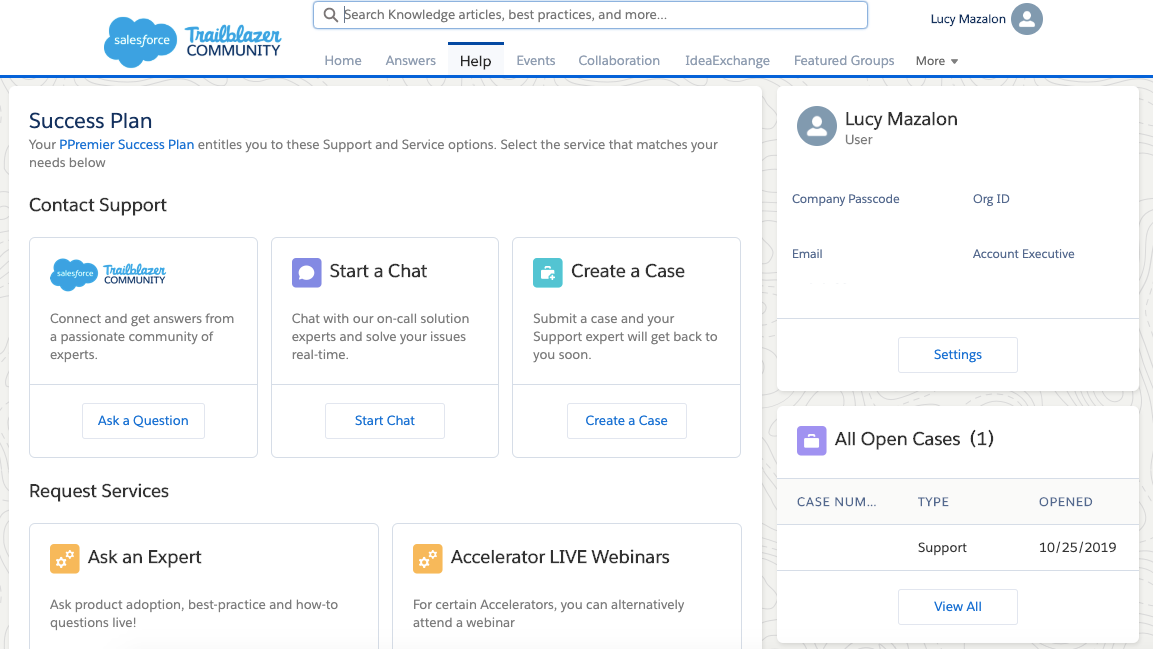
Task: Click the Success Plan page title
Action: click(x=90, y=121)
